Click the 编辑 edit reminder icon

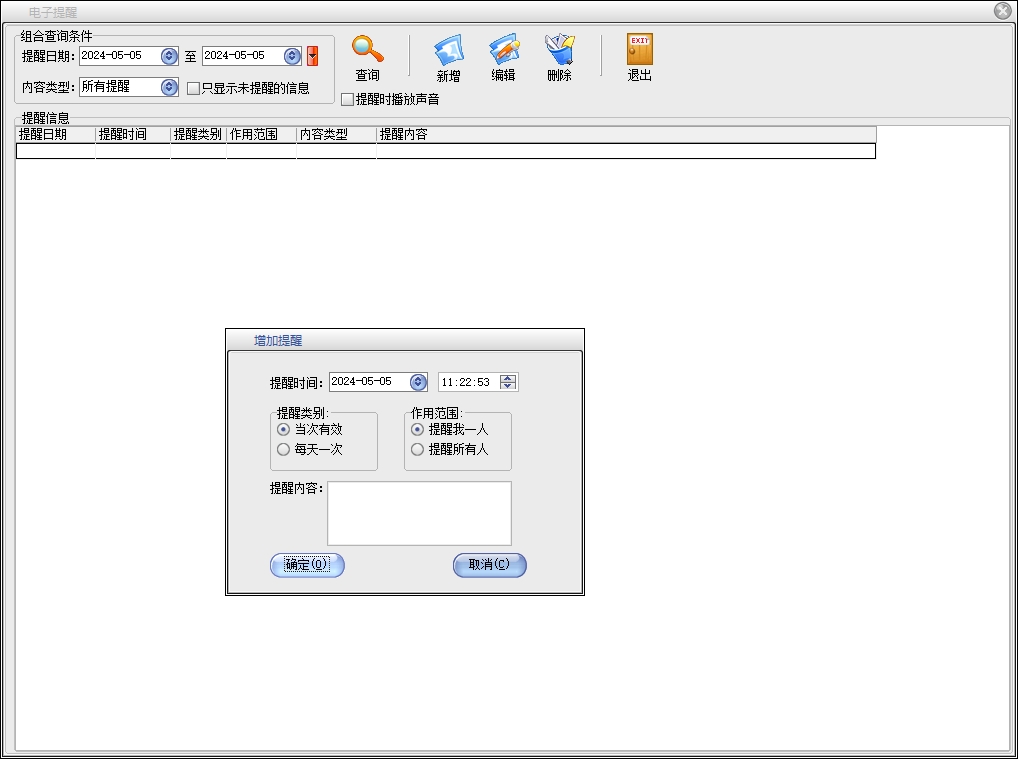point(503,49)
